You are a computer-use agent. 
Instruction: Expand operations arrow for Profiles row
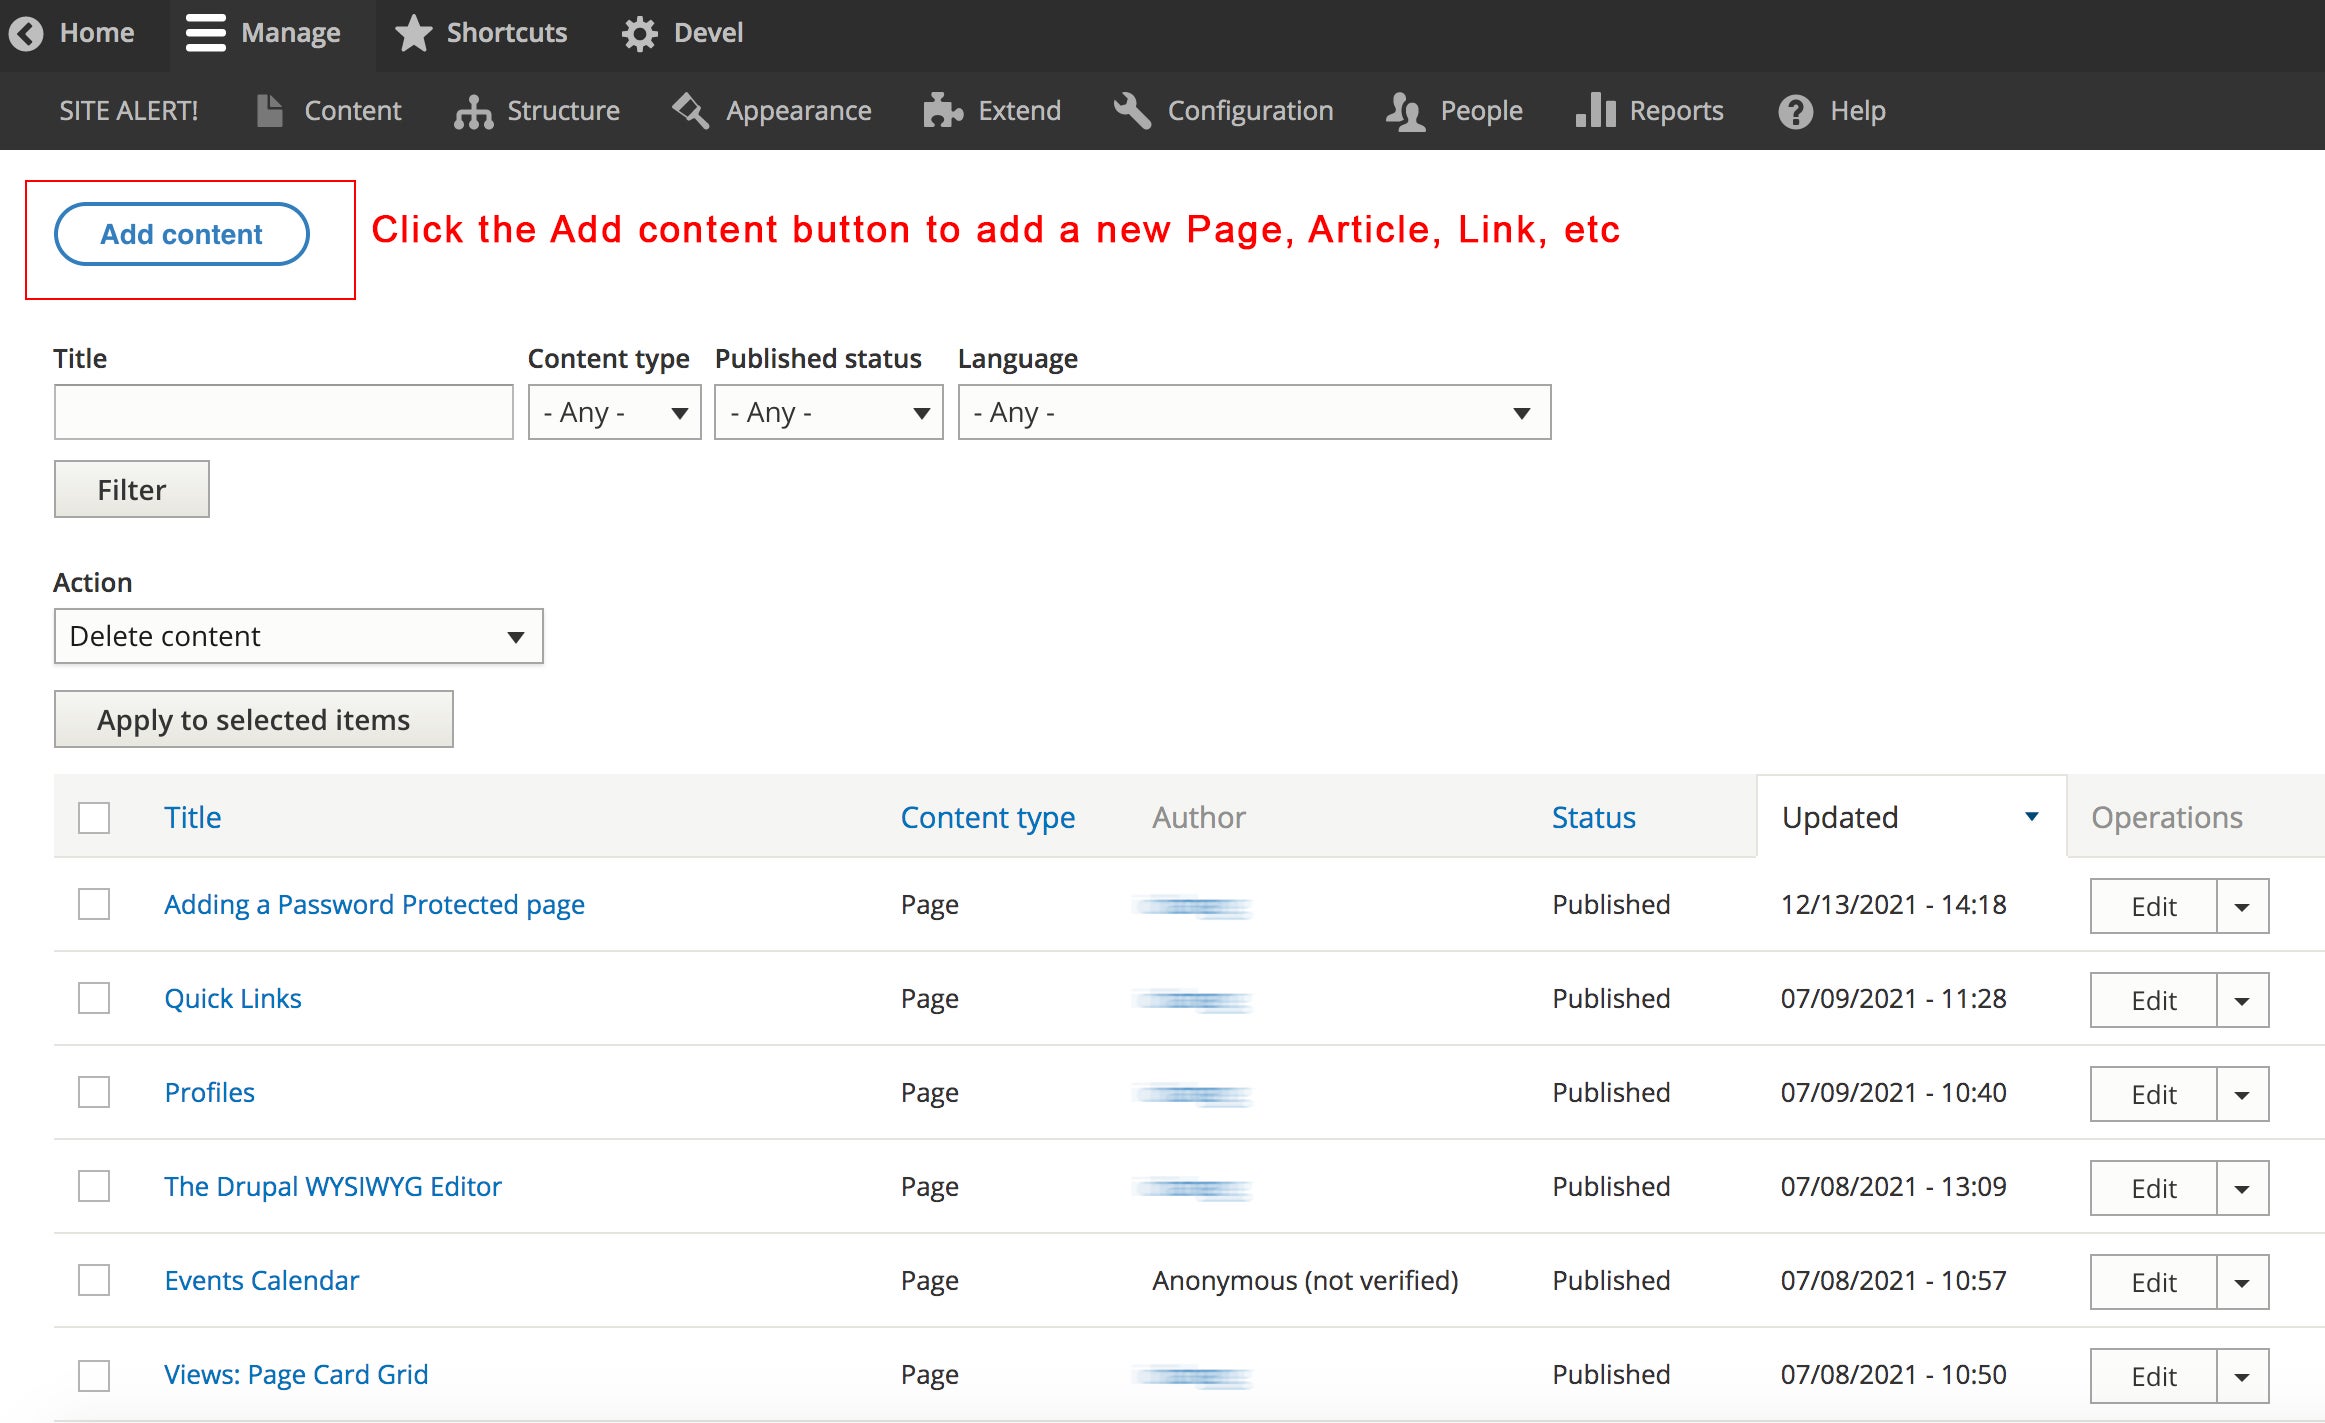pos(2242,1095)
